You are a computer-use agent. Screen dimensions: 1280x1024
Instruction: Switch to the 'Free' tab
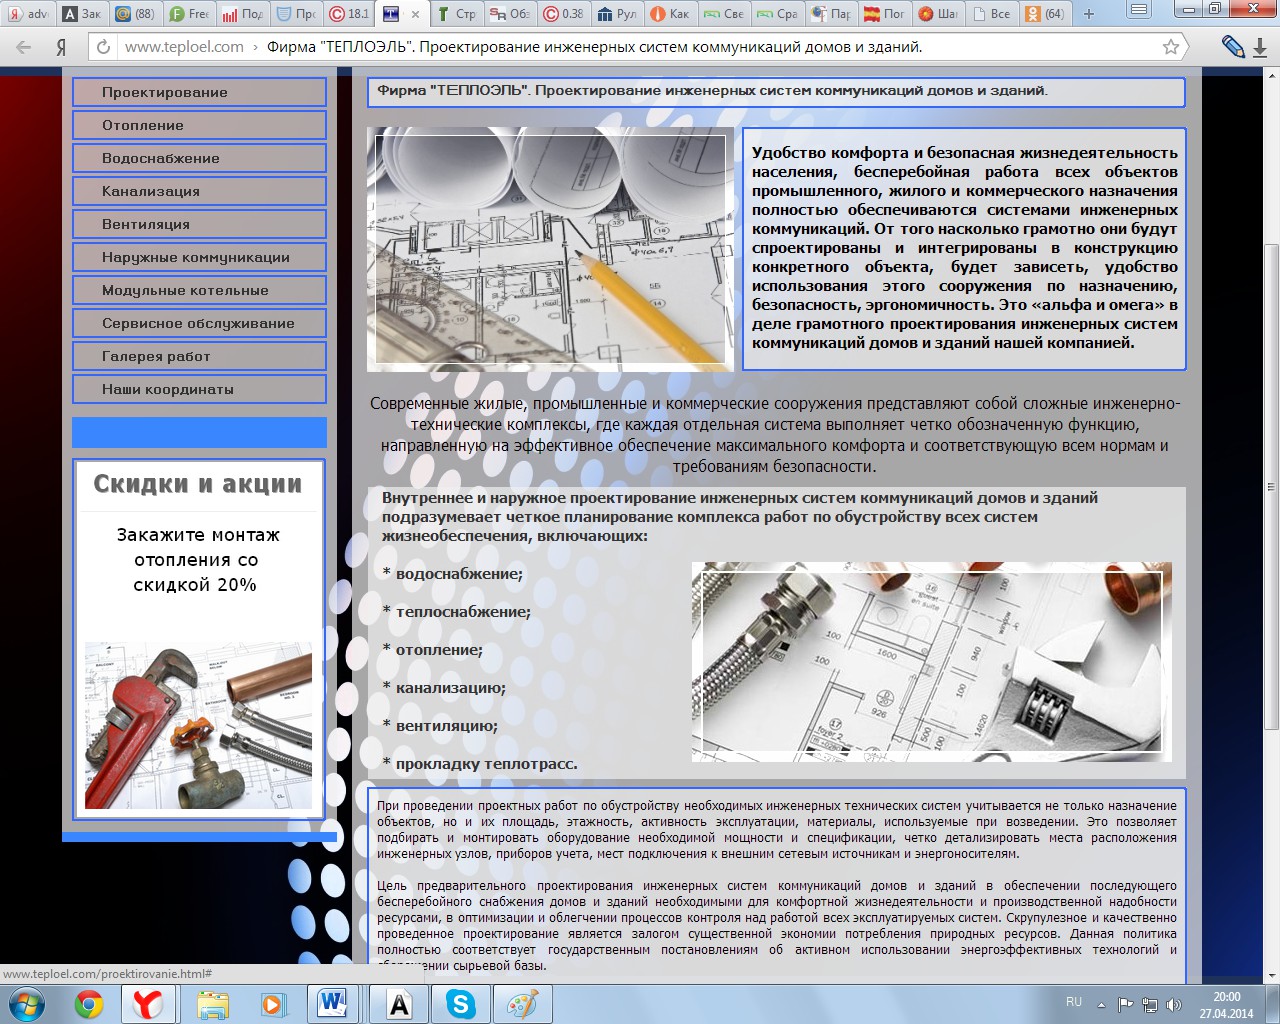click(189, 14)
